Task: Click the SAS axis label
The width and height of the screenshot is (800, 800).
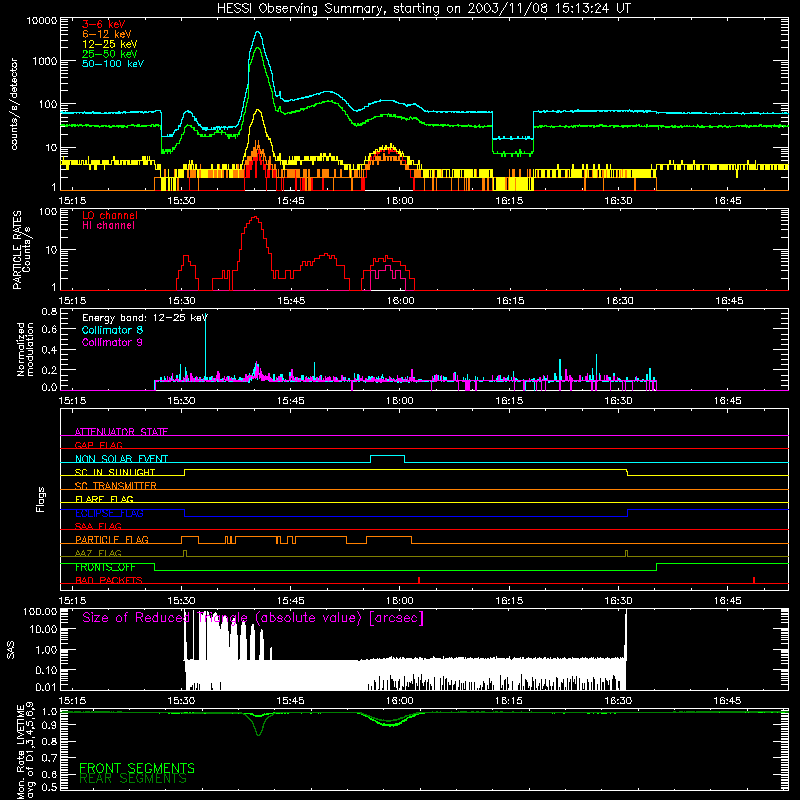Action: [11, 649]
